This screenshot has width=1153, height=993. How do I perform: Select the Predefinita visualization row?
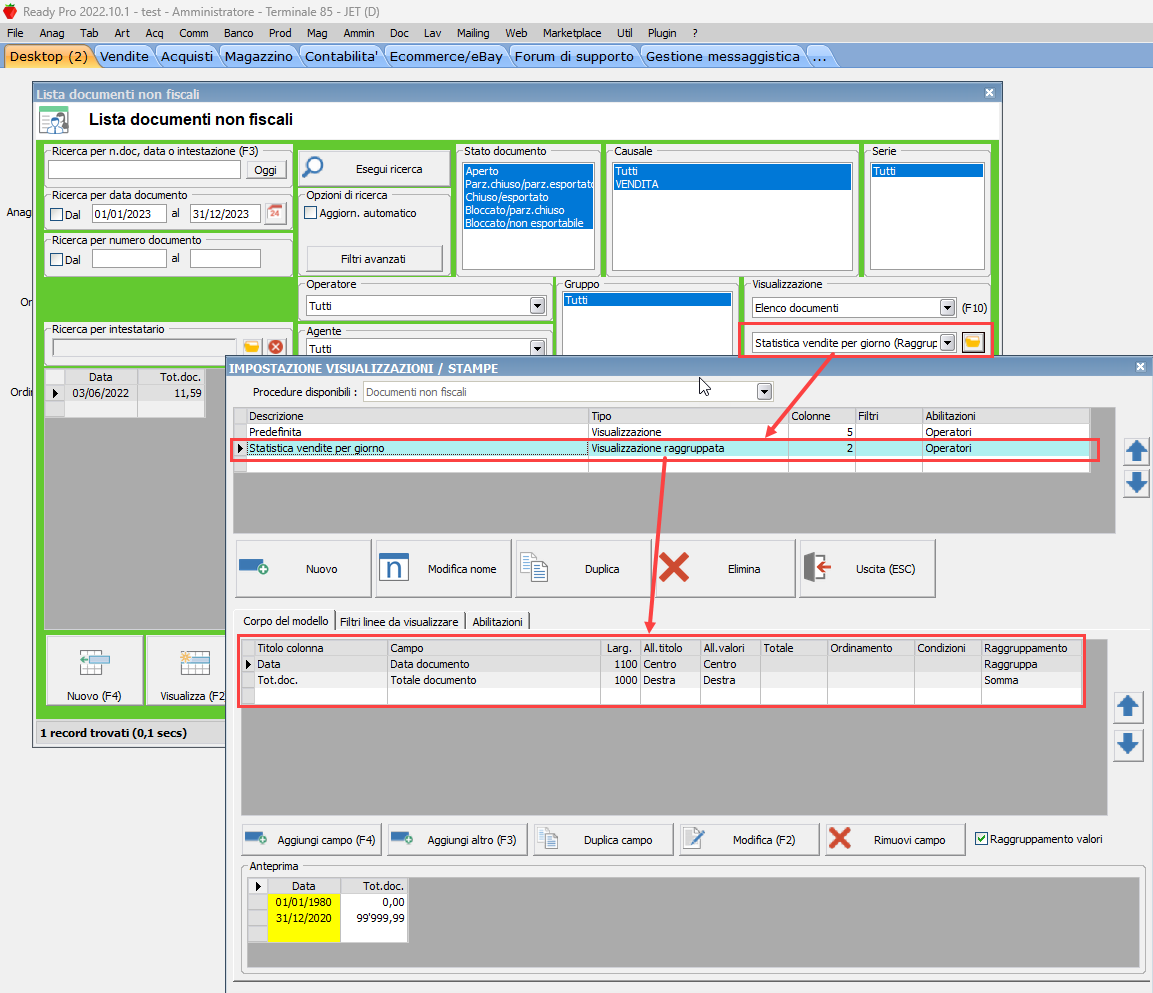661,432
